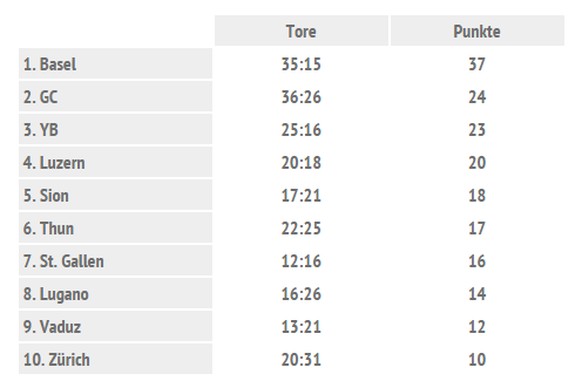Click Basel's goal record 35:15
The height and width of the screenshot is (381, 582).
[x=301, y=64]
